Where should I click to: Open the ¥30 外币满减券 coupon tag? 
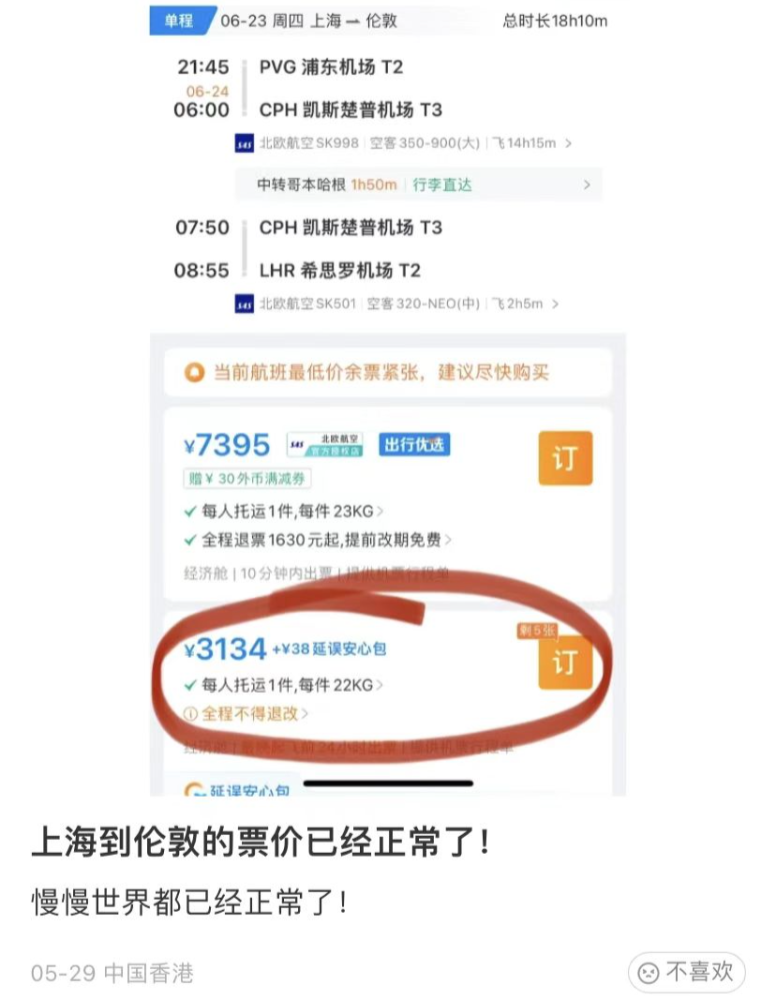coord(247,478)
